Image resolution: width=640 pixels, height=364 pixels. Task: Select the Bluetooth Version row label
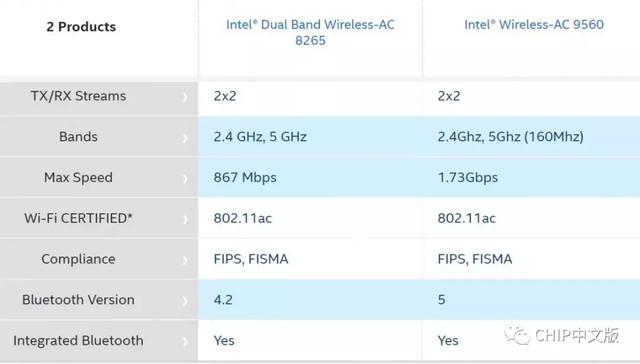pyautogui.click(x=78, y=300)
